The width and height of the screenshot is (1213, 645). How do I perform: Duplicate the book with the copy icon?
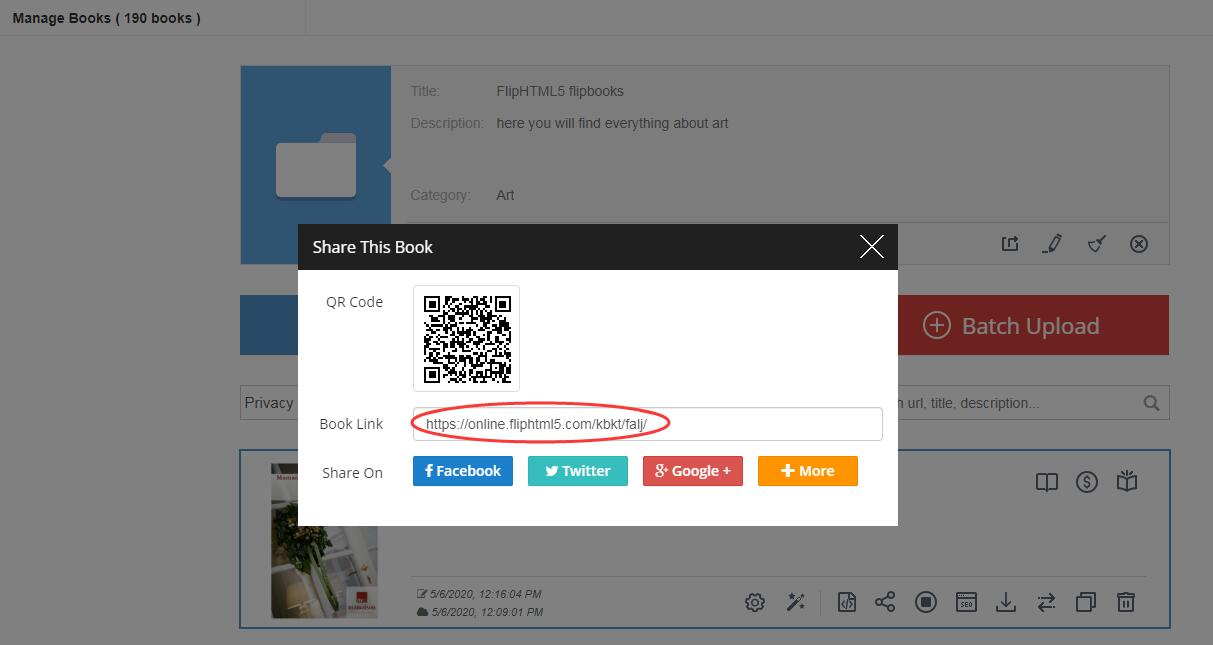pos(1086,601)
